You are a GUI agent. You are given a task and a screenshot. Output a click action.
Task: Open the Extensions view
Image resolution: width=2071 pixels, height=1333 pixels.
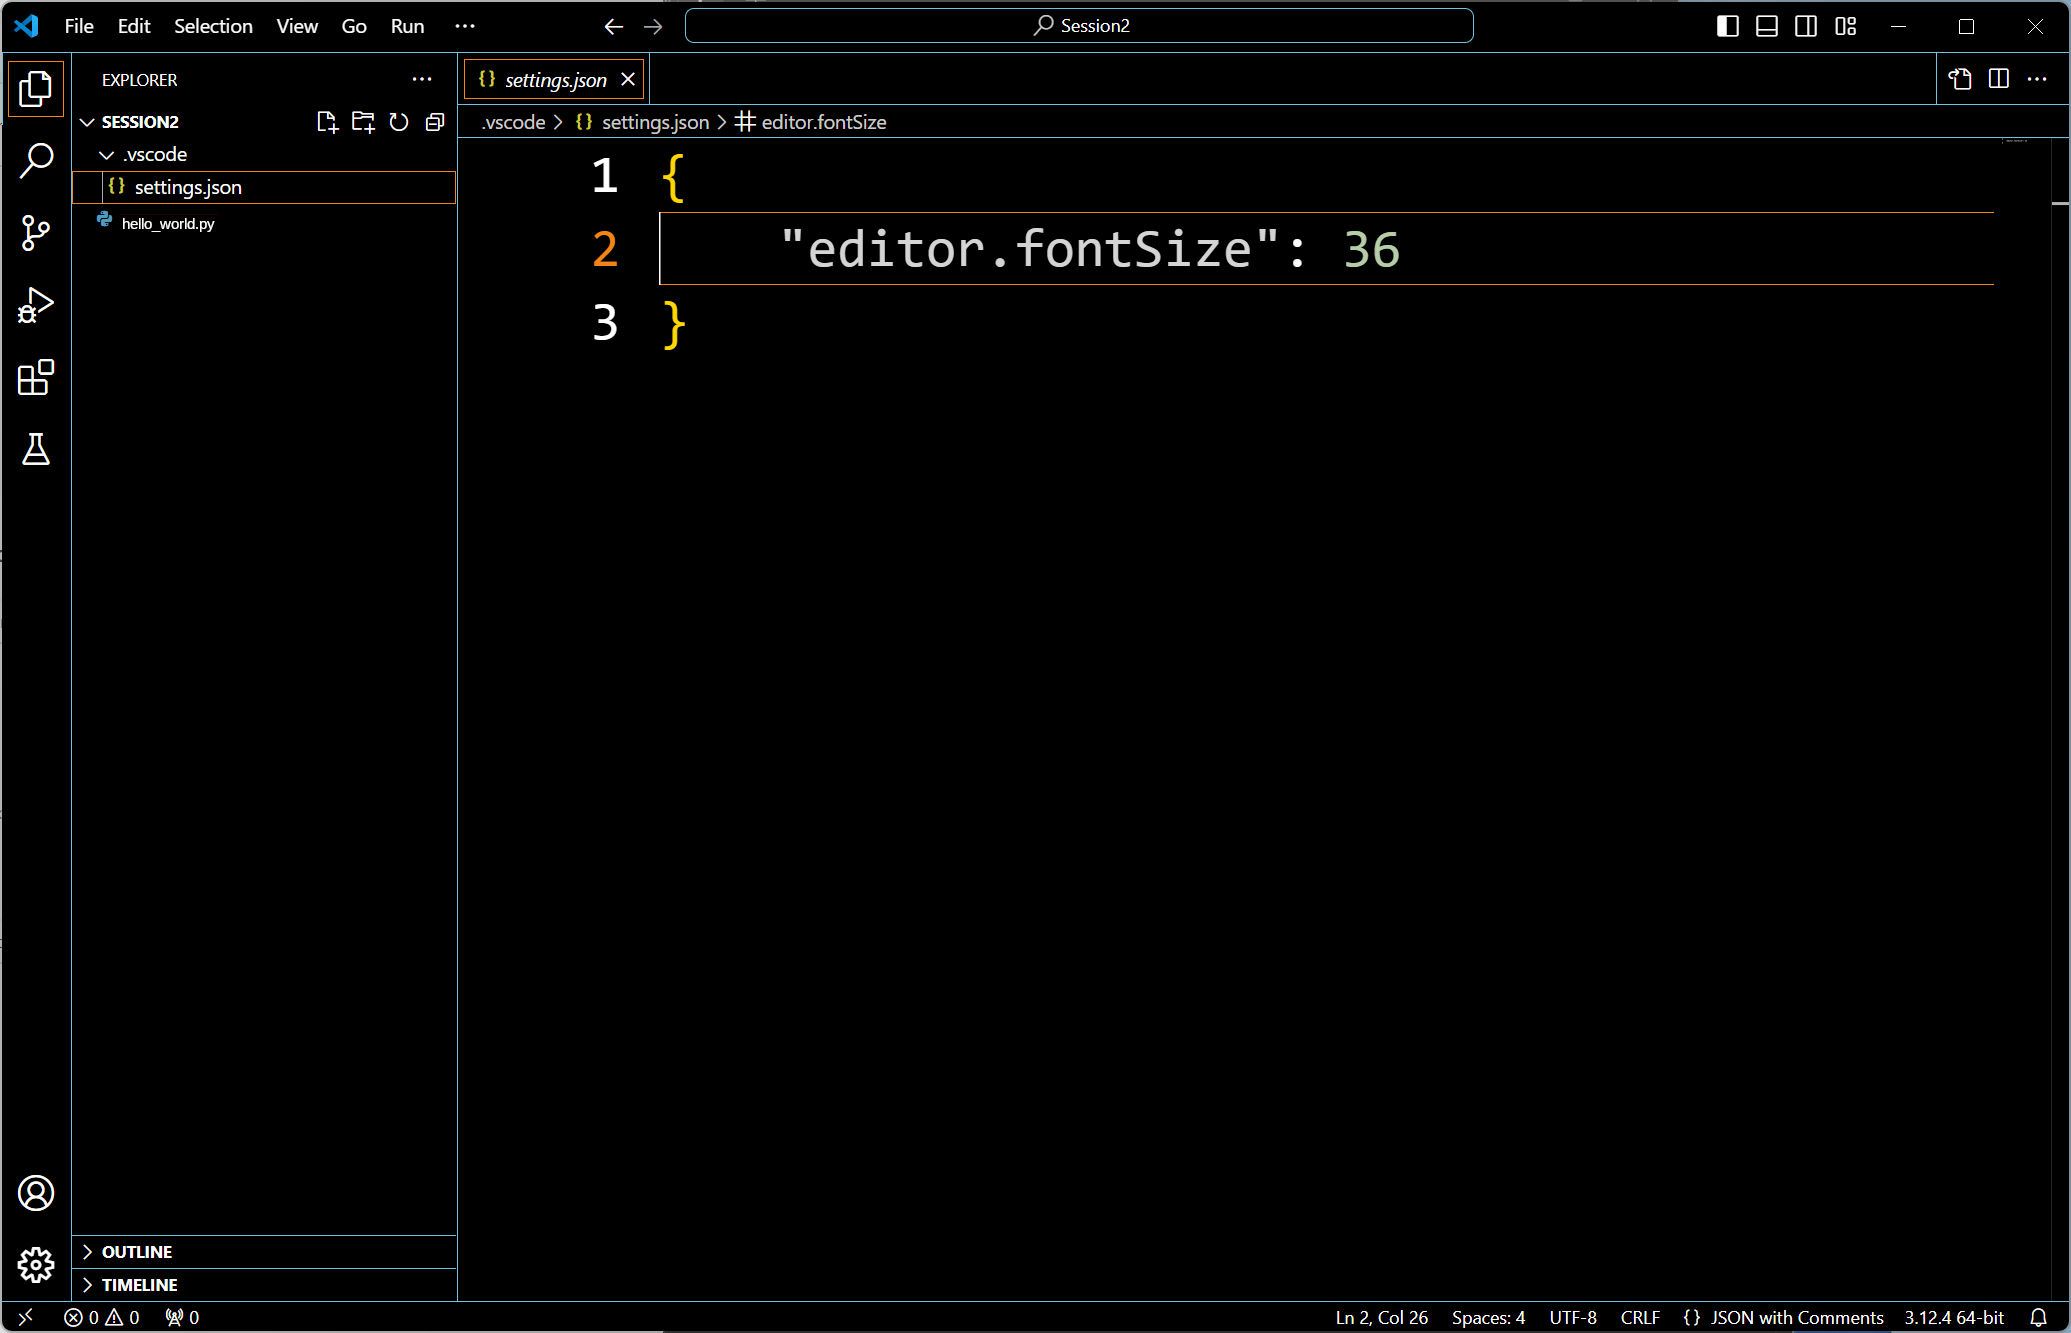36,378
